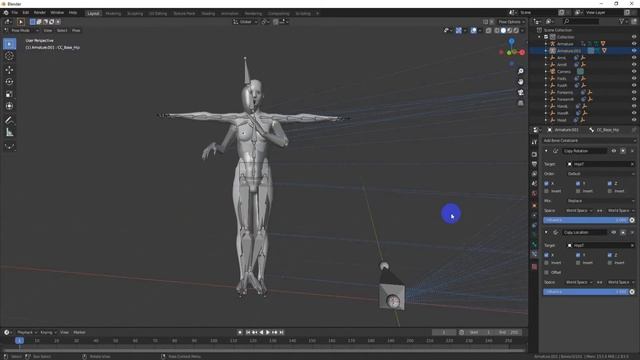Open Order dropdown in Copy Rotation

[600, 174]
